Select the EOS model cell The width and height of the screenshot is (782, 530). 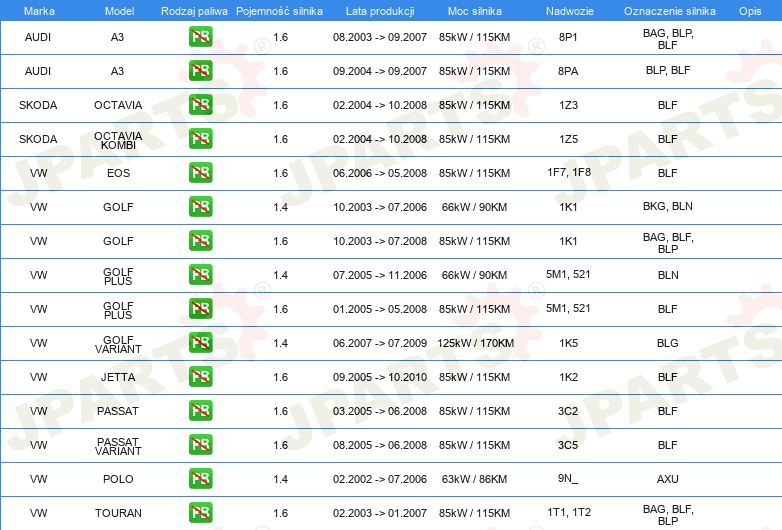[118, 173]
